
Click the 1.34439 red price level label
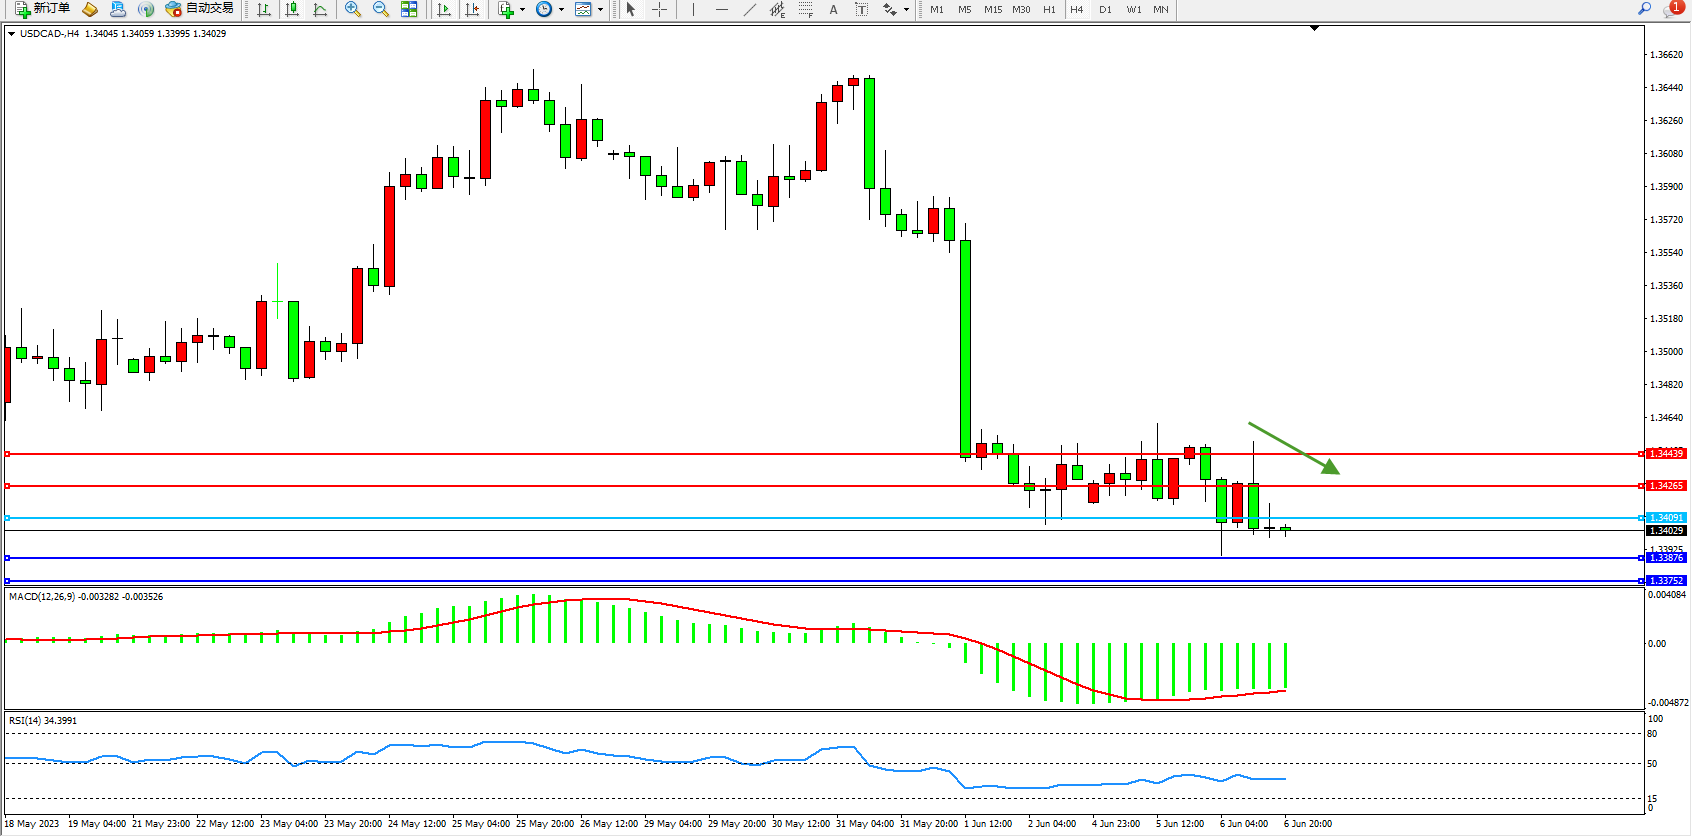point(1665,454)
